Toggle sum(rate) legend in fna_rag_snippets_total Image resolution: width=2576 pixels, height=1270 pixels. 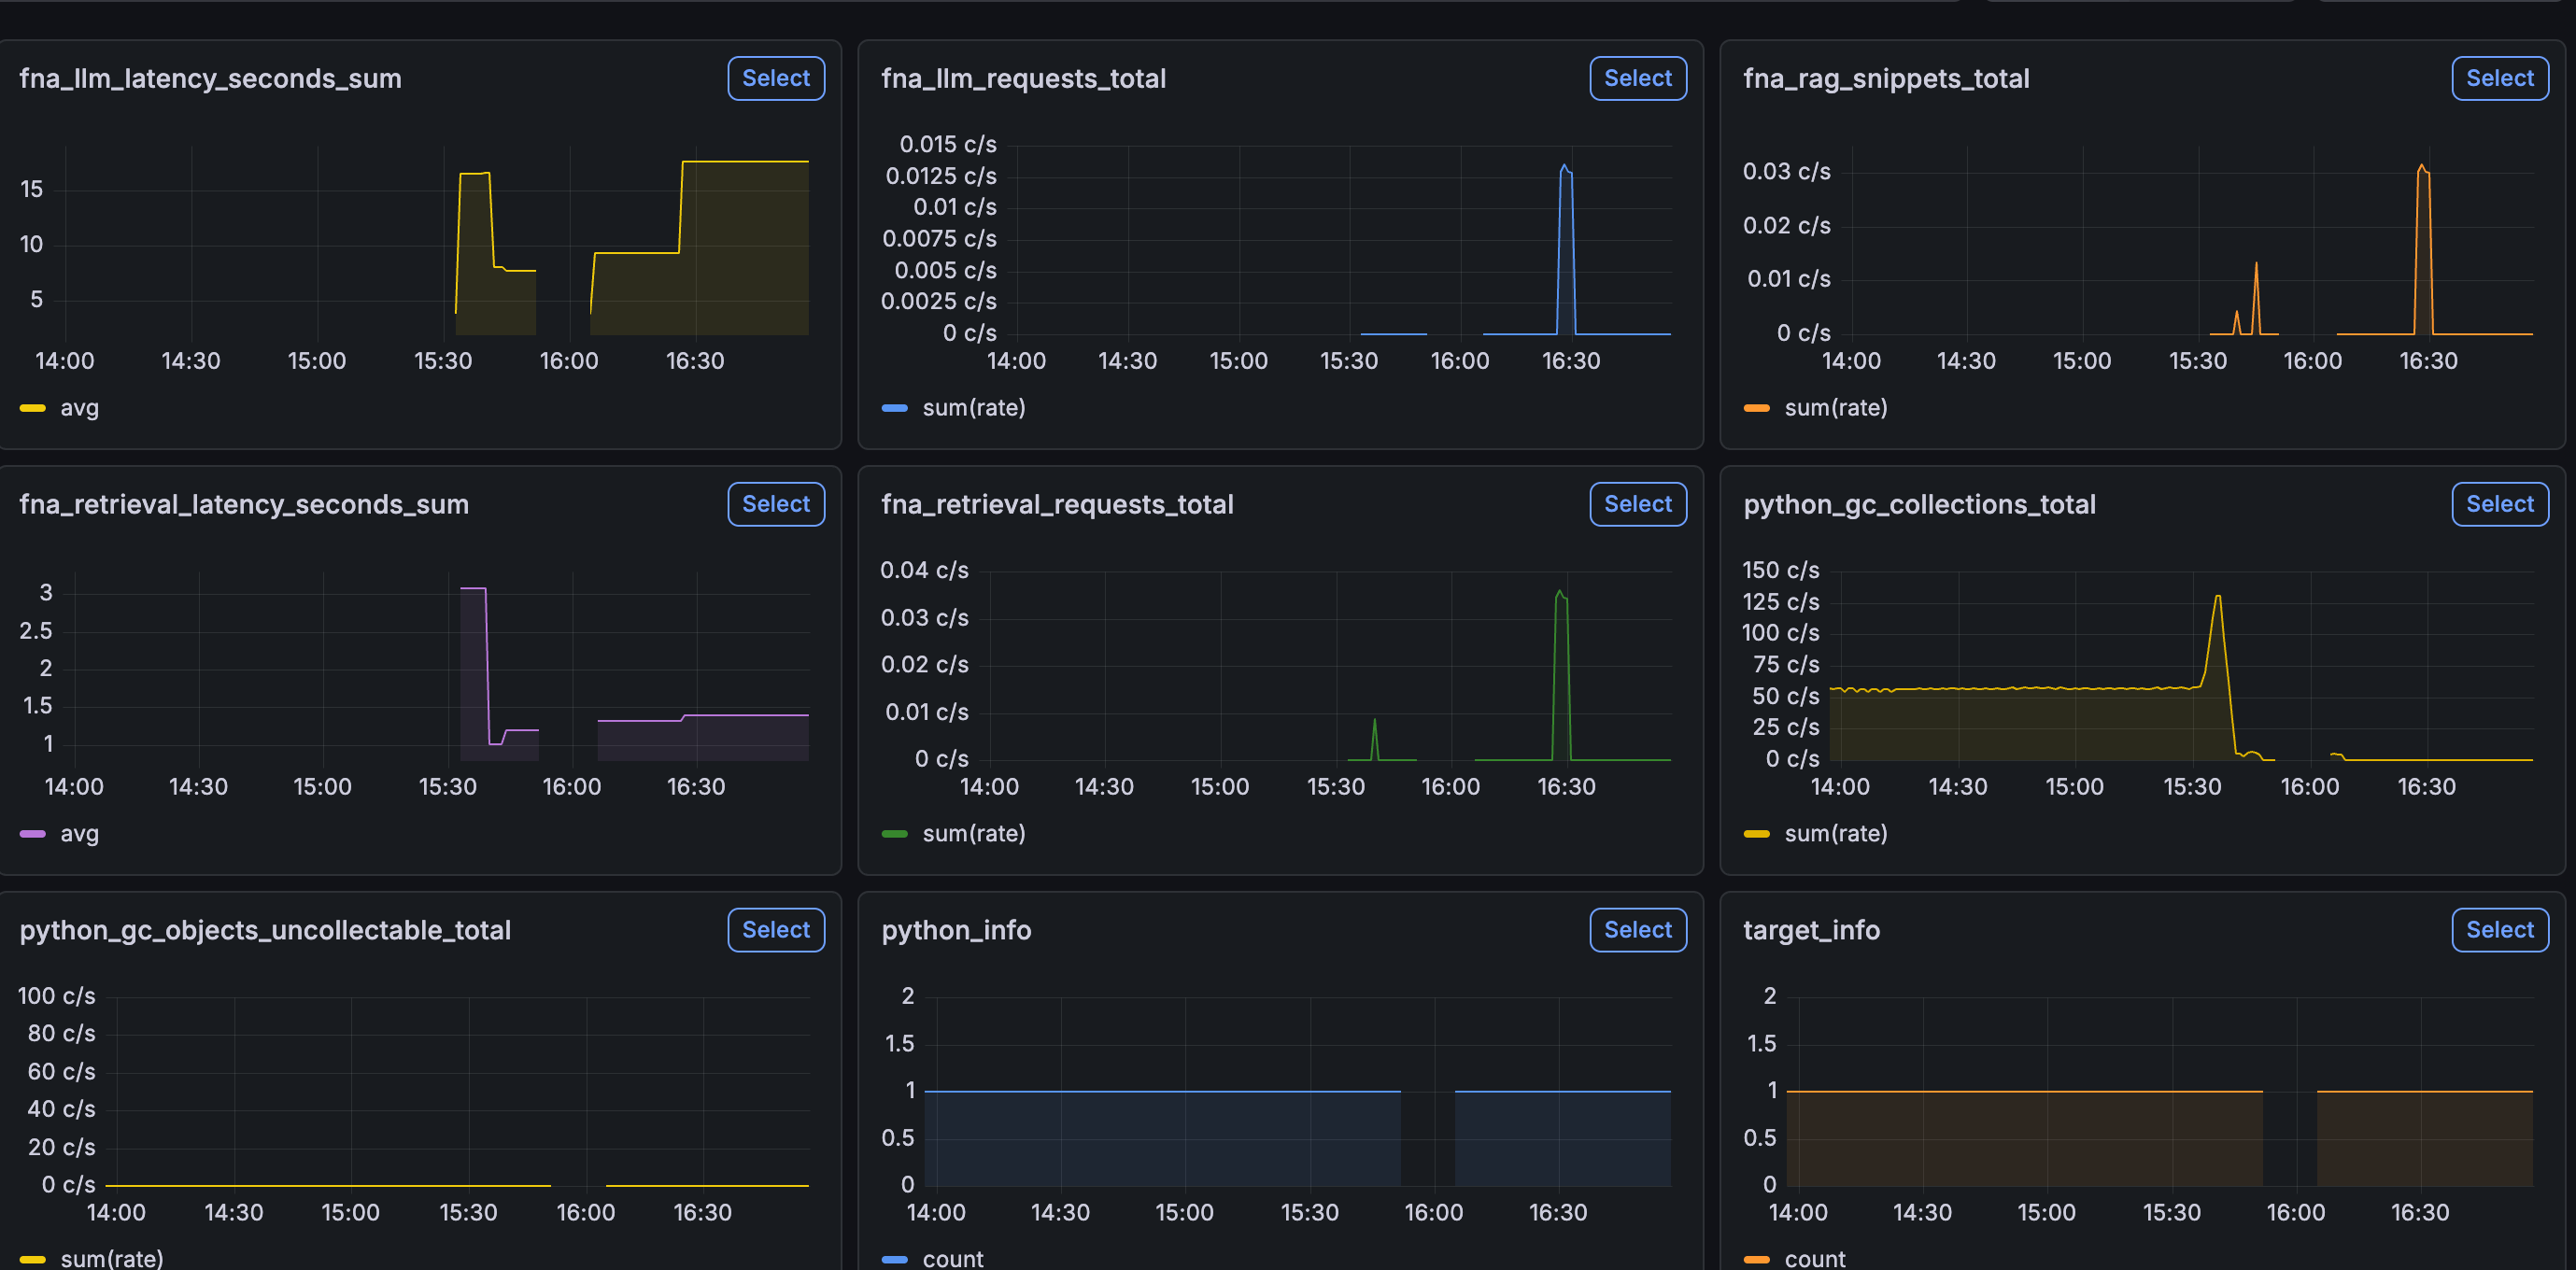(x=1835, y=408)
